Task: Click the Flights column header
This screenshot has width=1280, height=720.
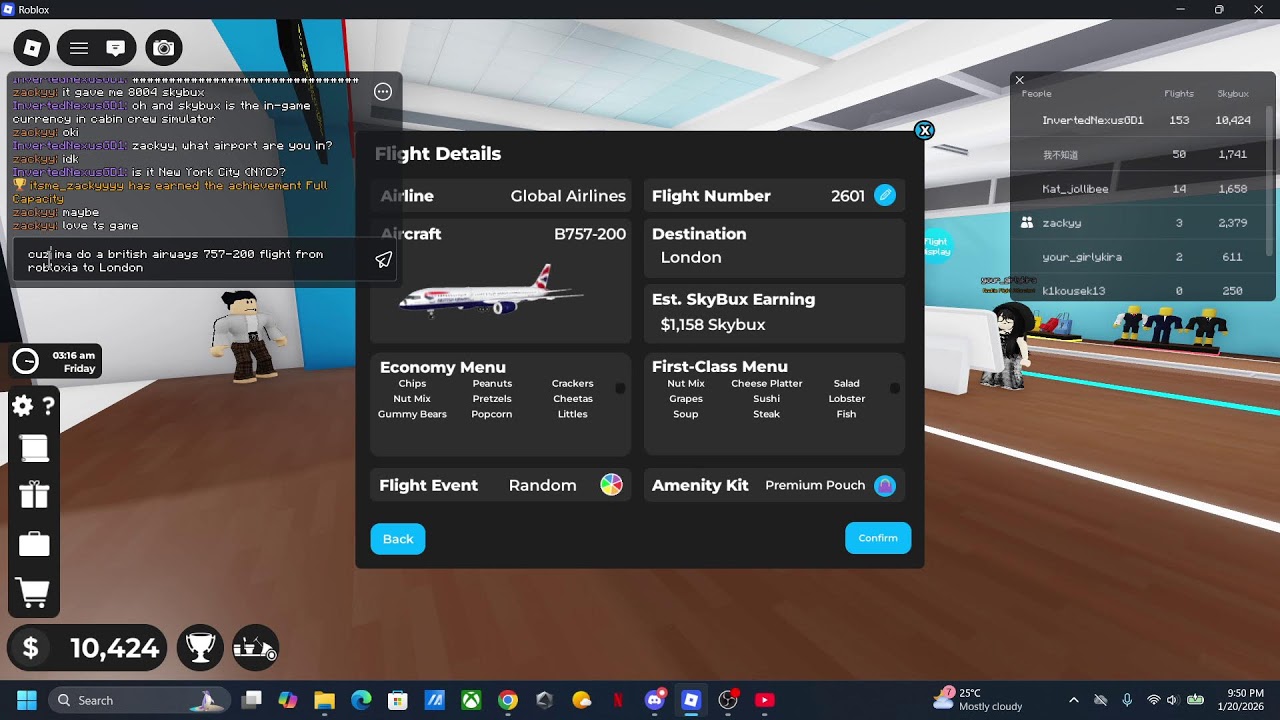Action: [x=1179, y=94]
